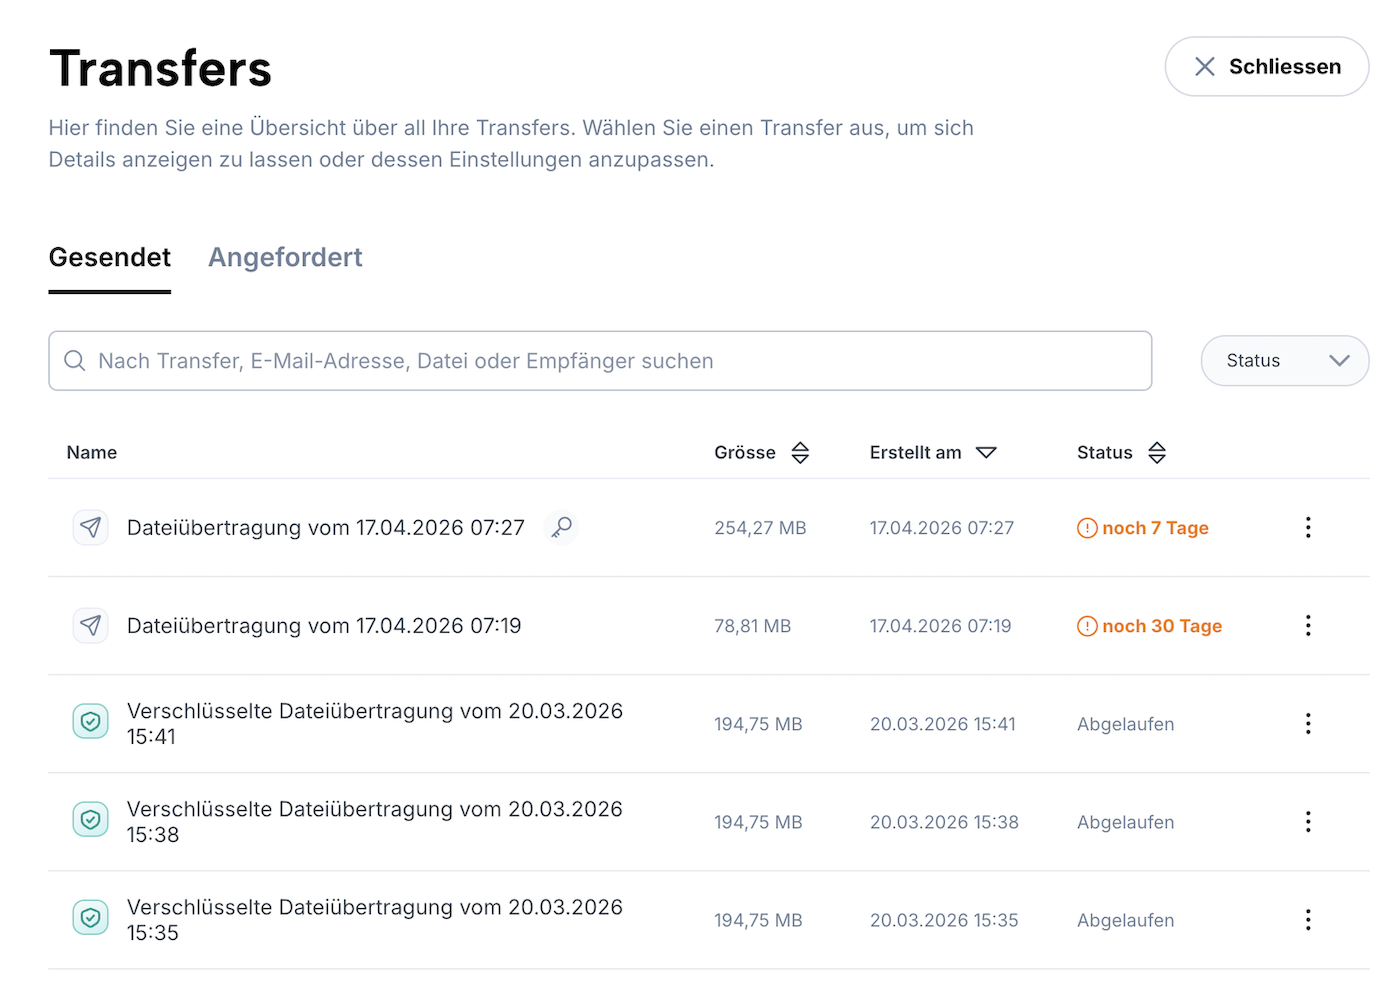The height and width of the screenshot is (984, 1400).
Task: Click Abgelaufen status in the 15:38 row
Action: pos(1126,822)
